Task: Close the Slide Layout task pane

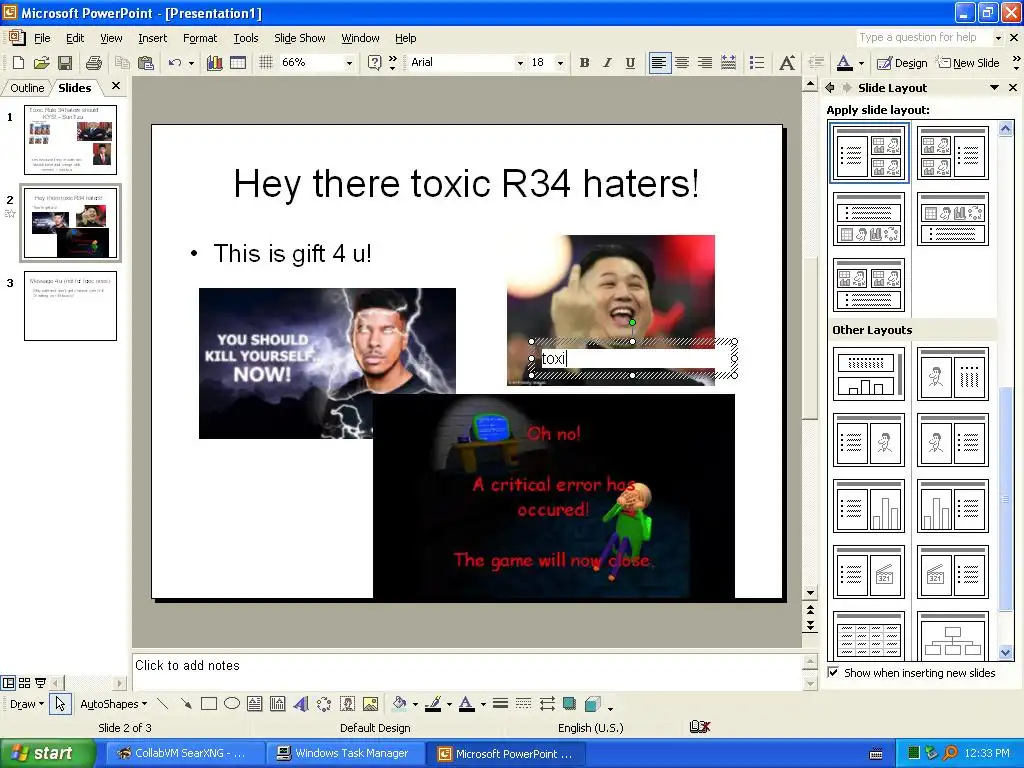Action: click(1013, 88)
